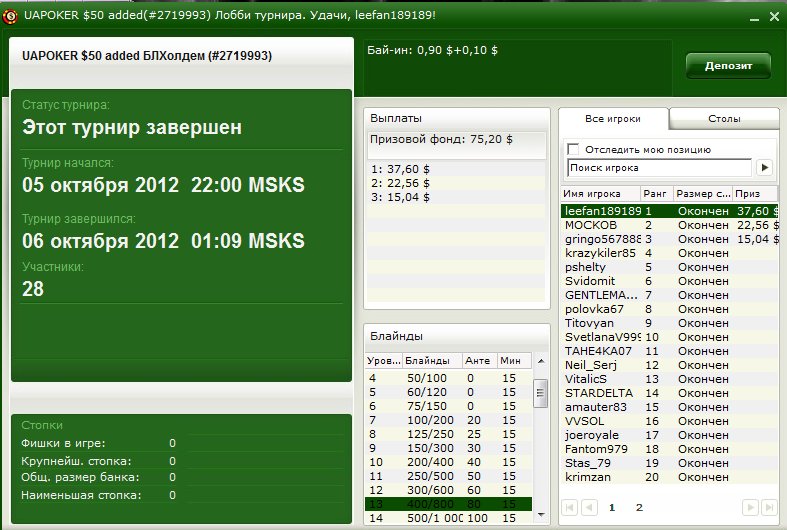Select third place payout 15,04 $ row
The height and width of the screenshot is (530, 787).
tap(456, 197)
